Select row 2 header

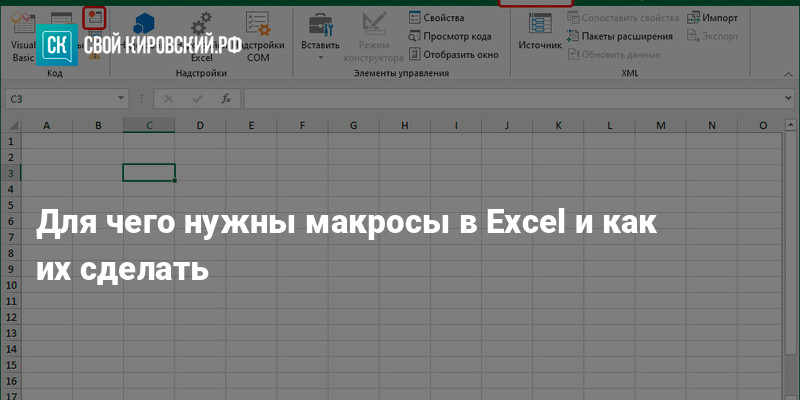[x=11, y=157]
